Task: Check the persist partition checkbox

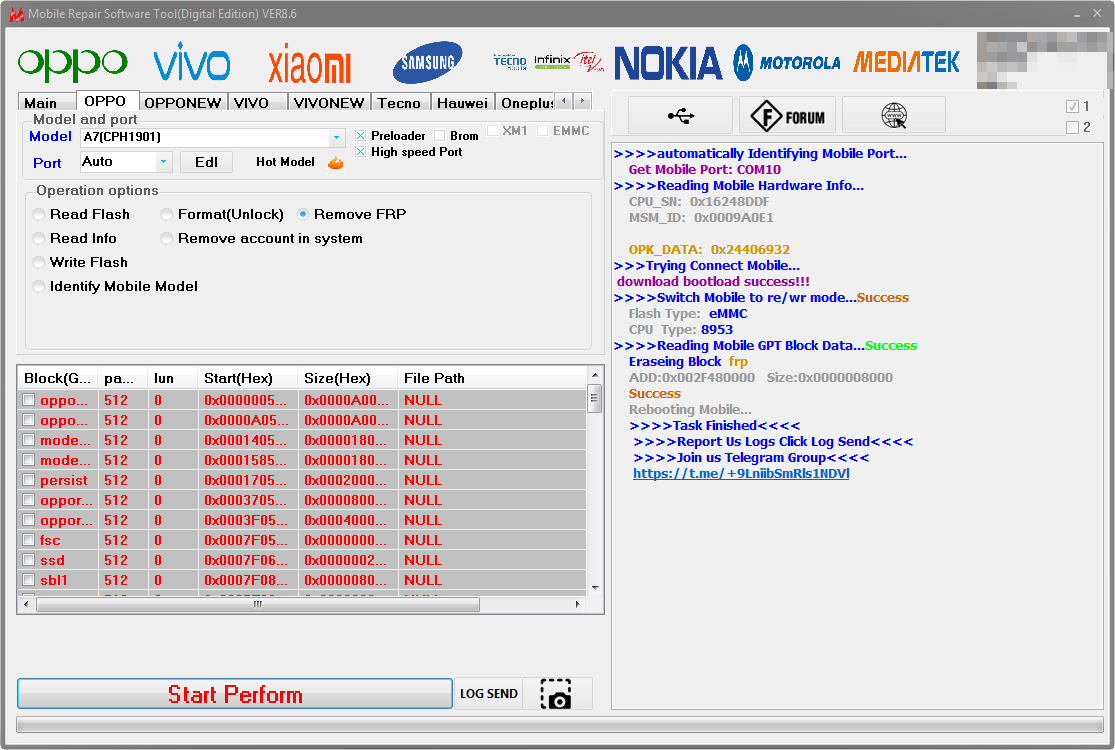Action: click(x=28, y=480)
